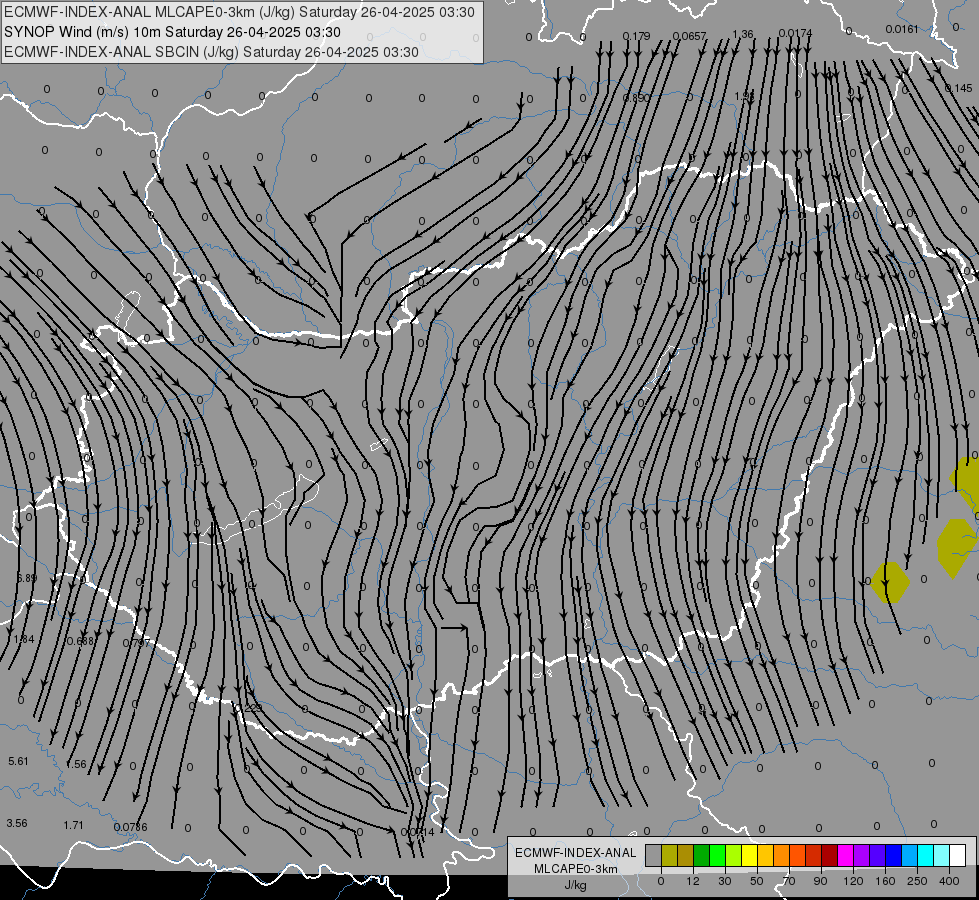Click the grid value 0.0174
The height and width of the screenshot is (900, 979).
point(795,33)
